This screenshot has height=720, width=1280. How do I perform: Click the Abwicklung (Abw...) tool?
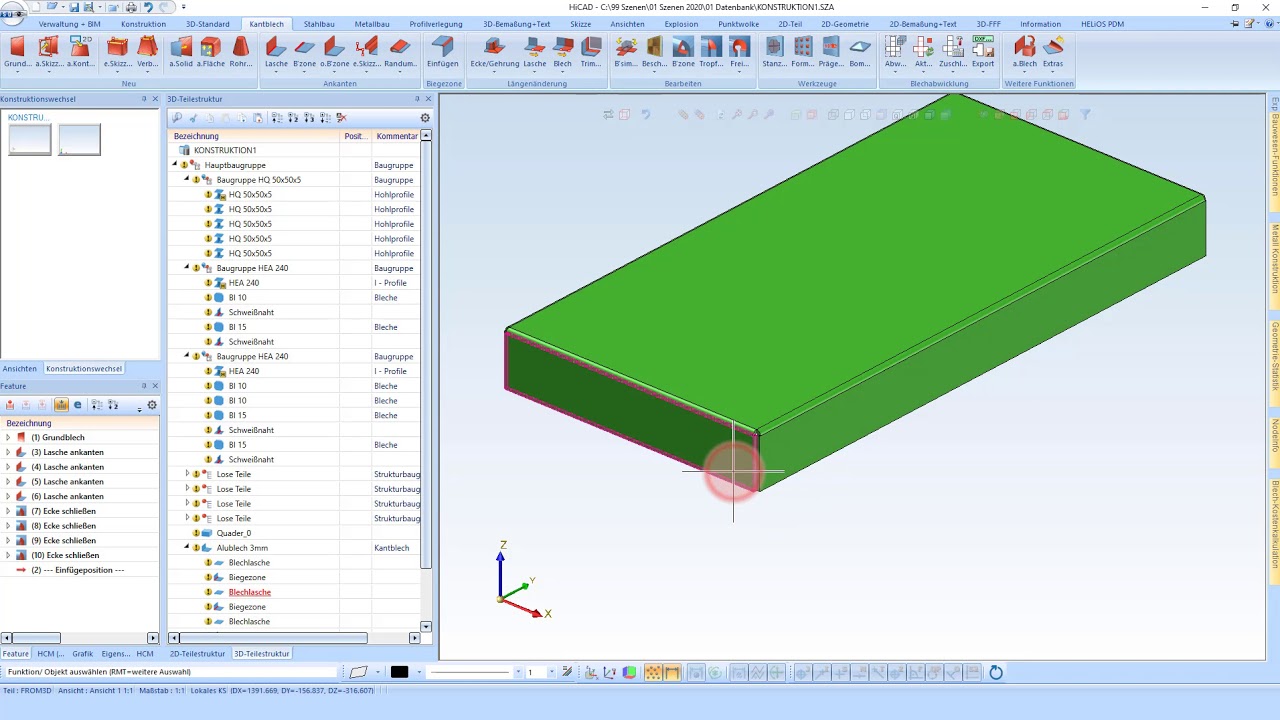pos(896,52)
